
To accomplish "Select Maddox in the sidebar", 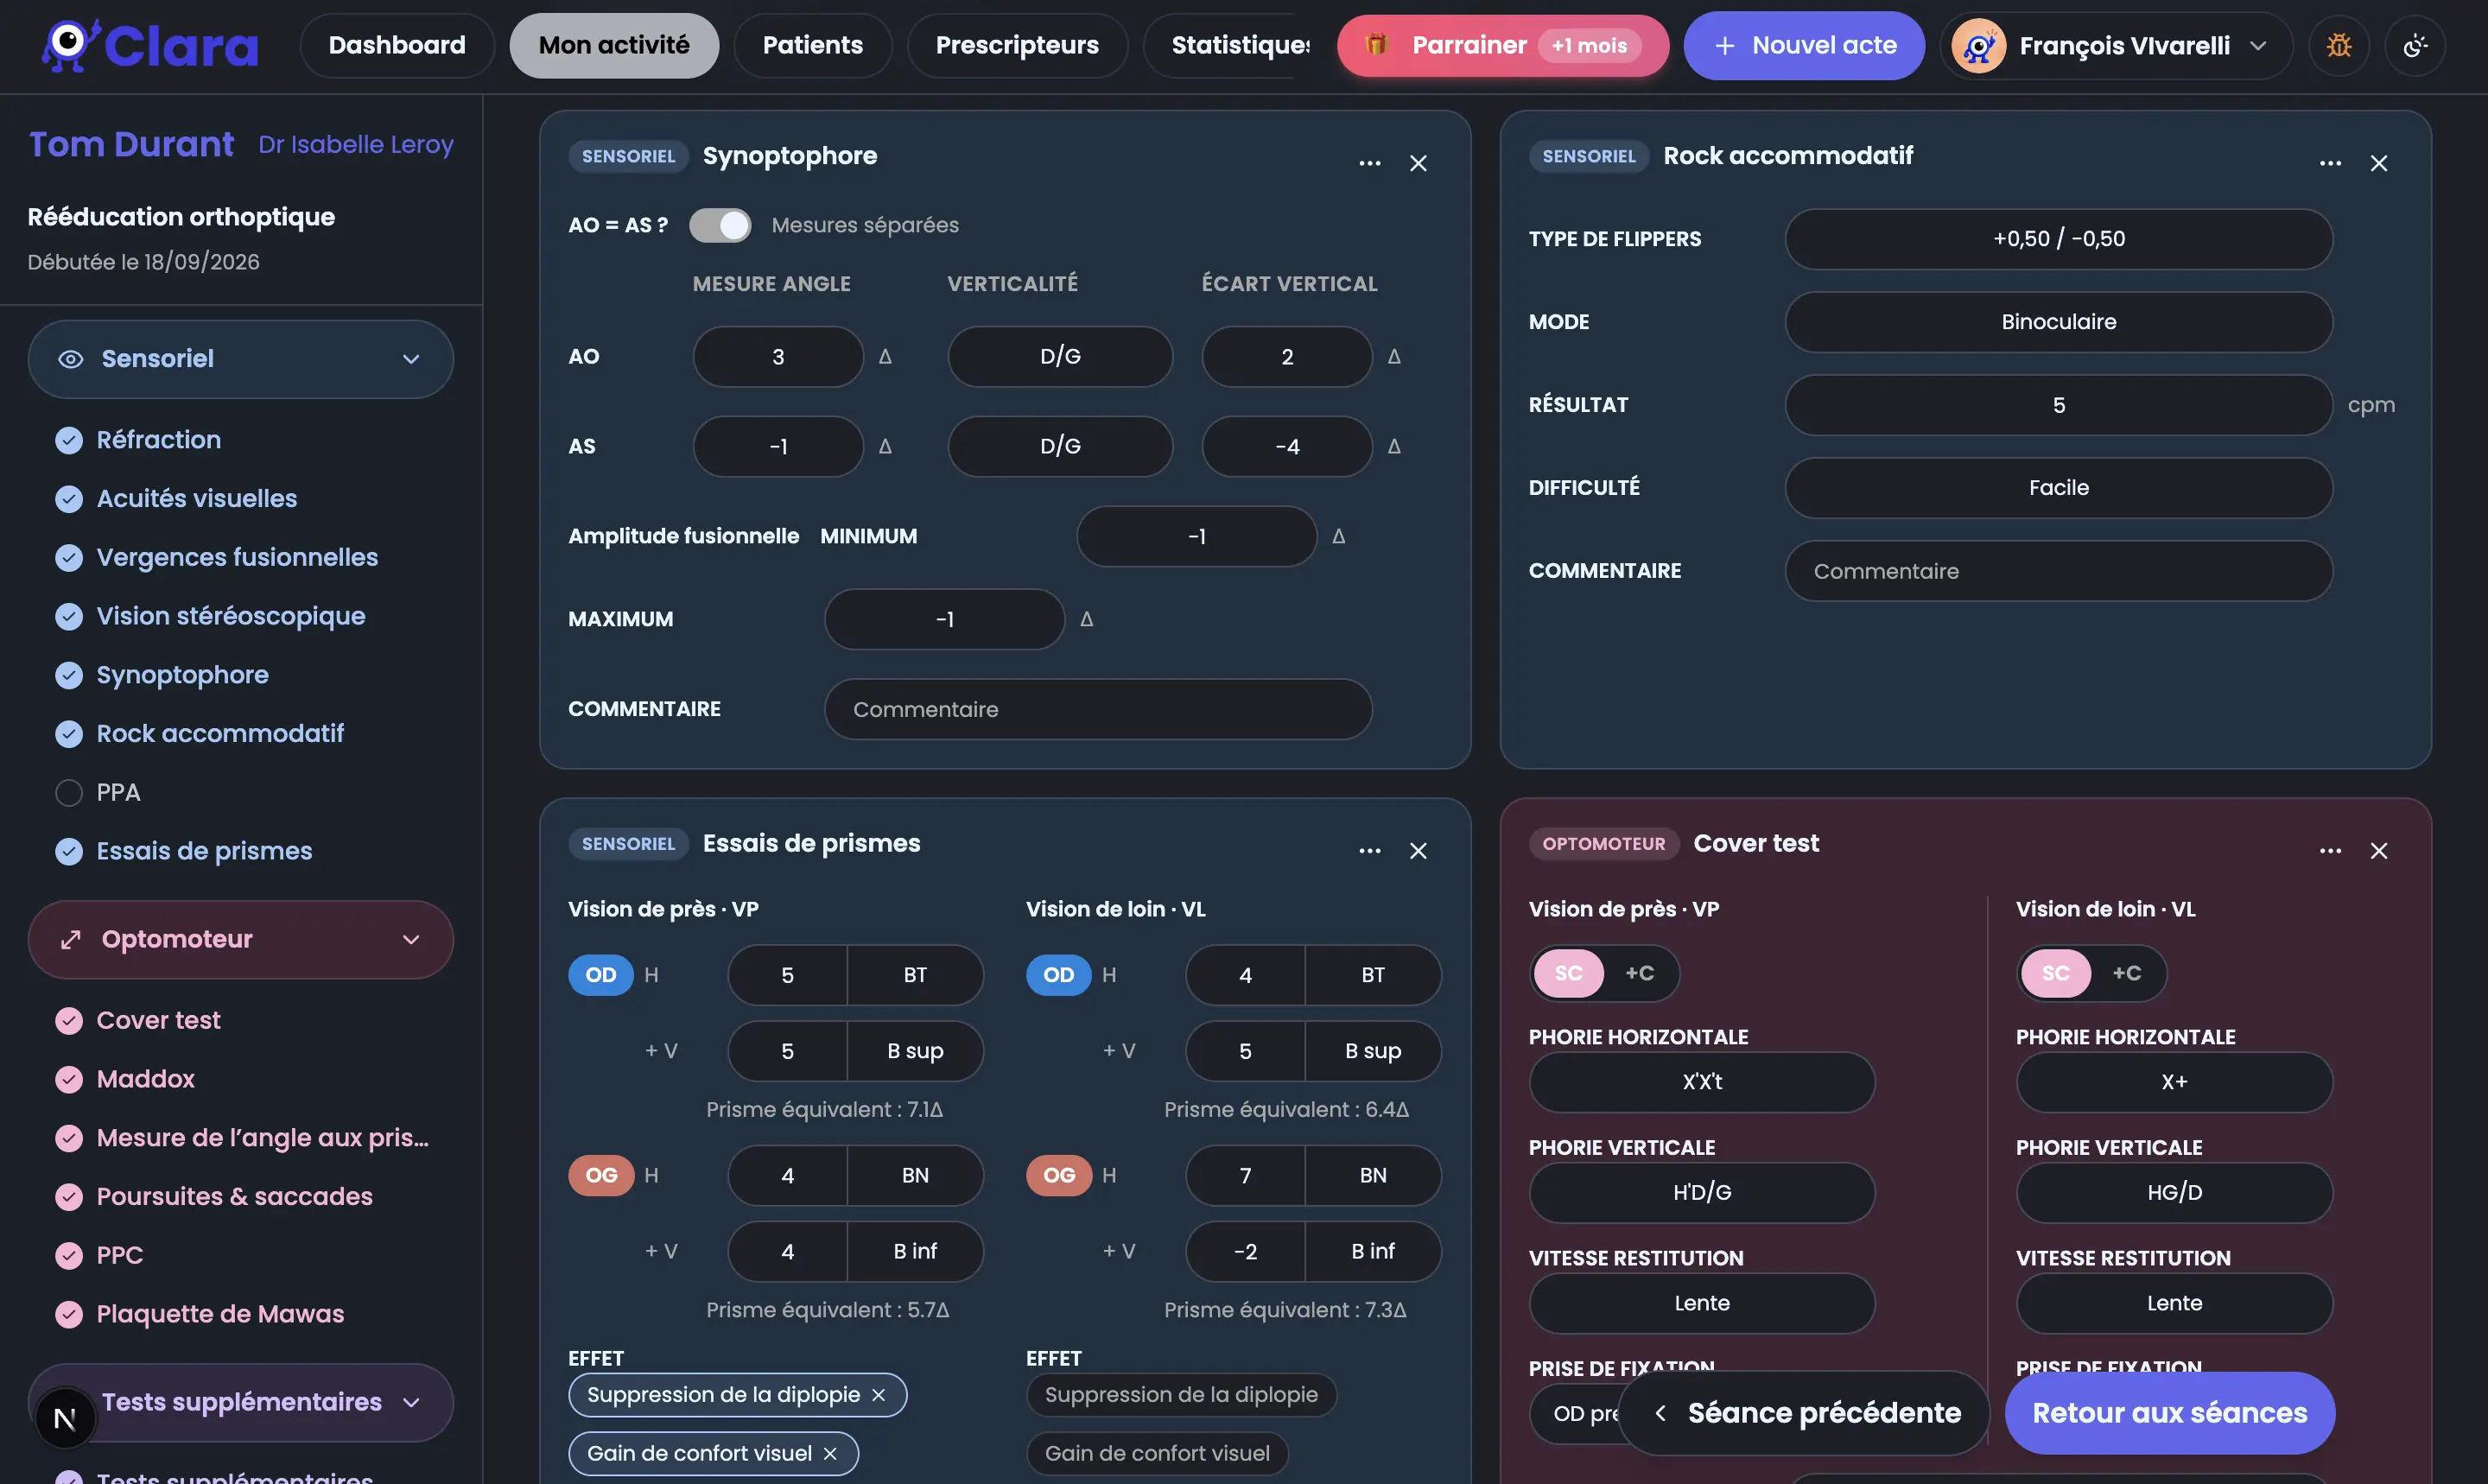I will 145,1079.
